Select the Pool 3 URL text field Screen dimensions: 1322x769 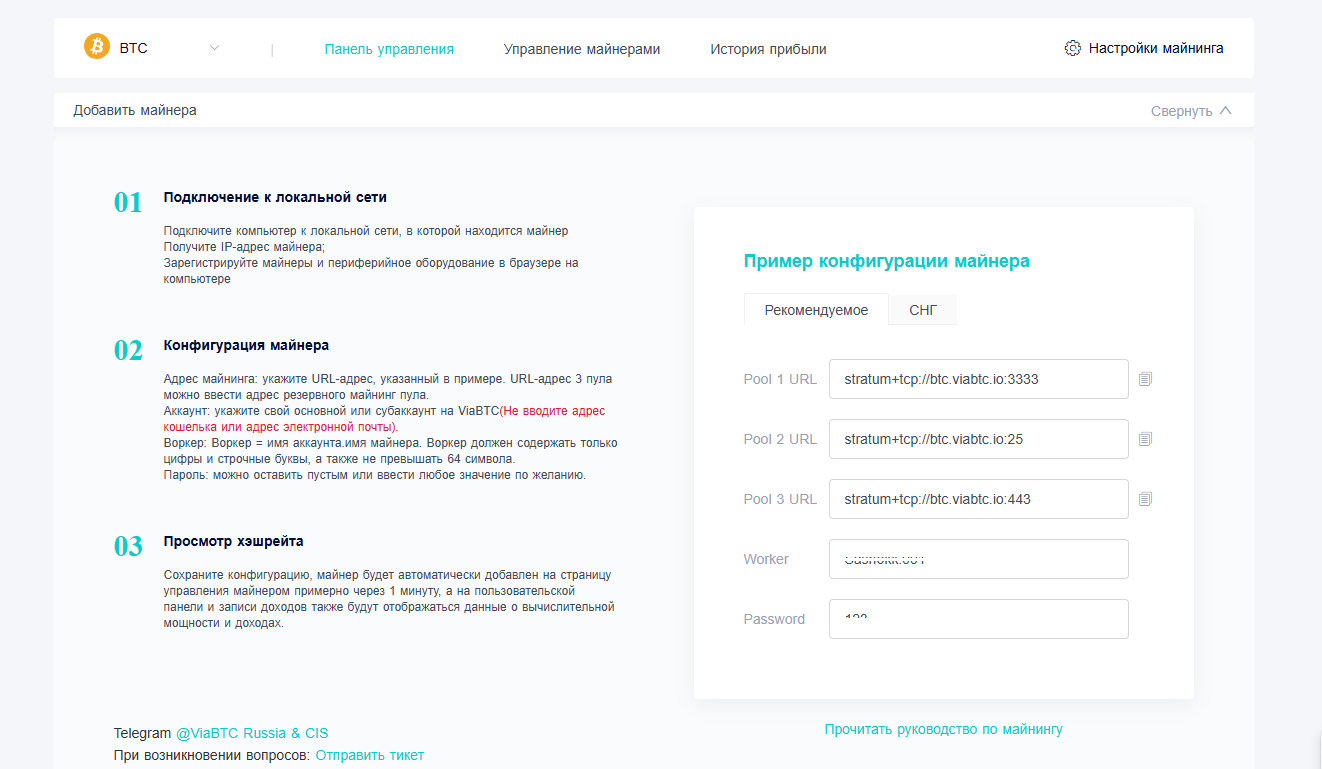click(978, 498)
